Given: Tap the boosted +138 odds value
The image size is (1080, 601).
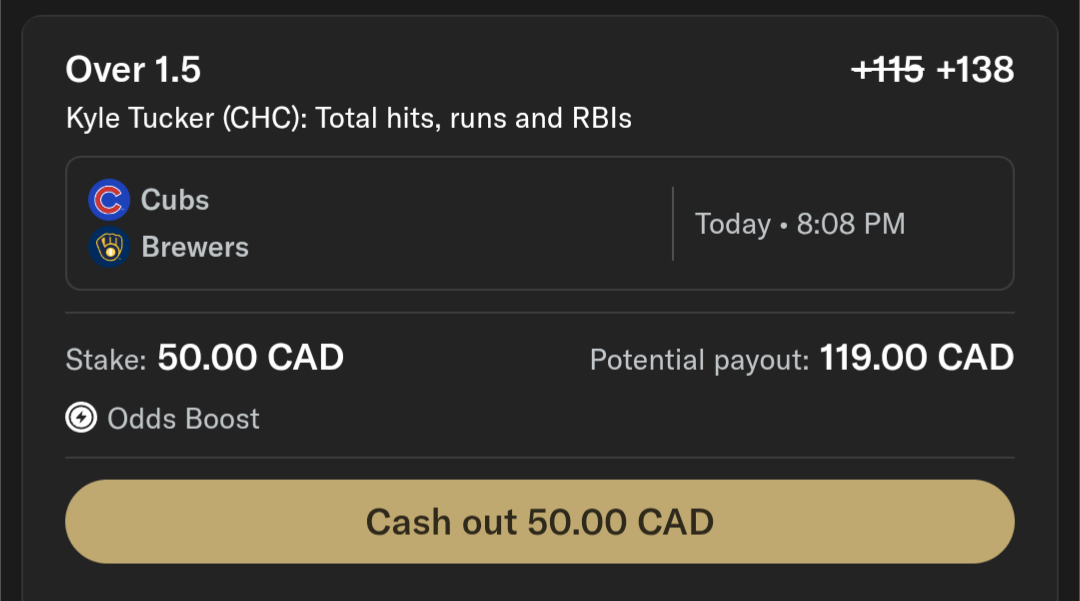Looking at the screenshot, I should pos(975,70).
